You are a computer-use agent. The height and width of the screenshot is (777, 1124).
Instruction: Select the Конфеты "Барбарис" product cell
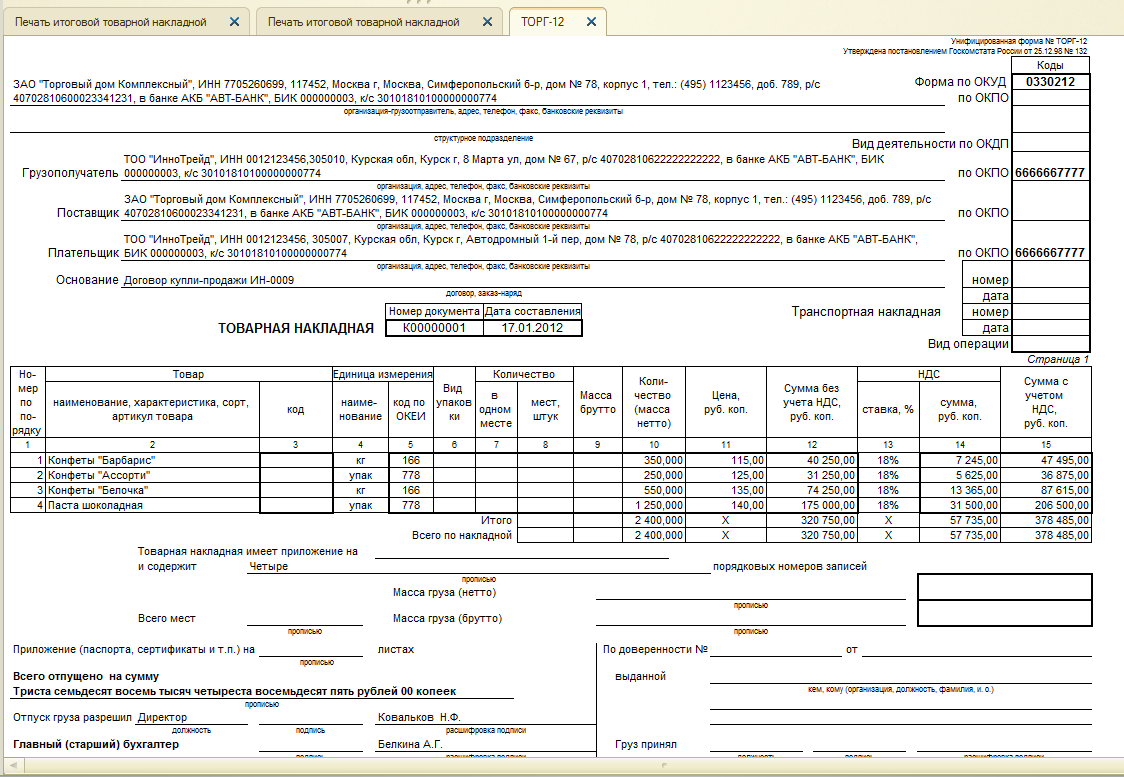(152, 460)
